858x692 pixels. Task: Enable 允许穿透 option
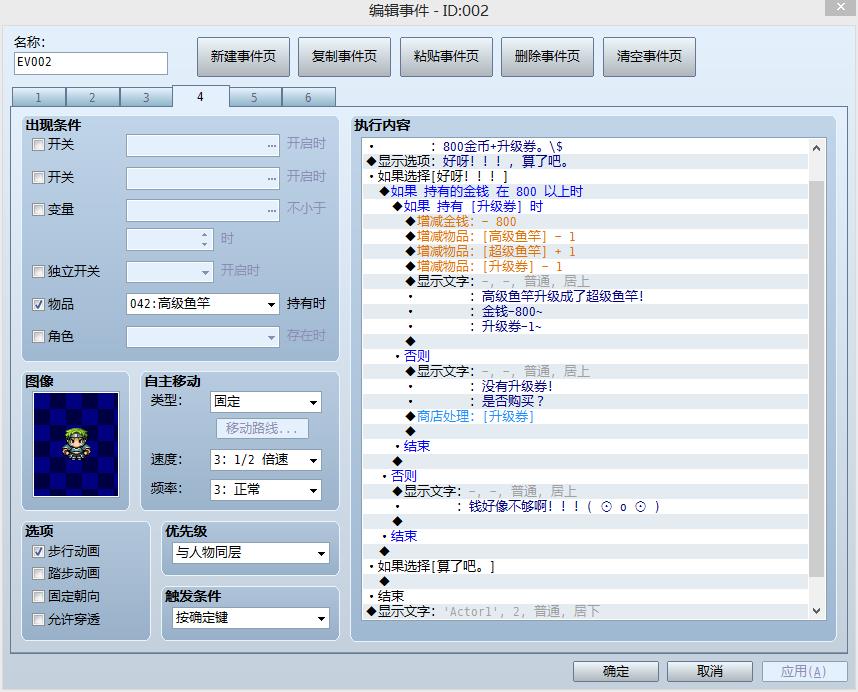(38, 619)
